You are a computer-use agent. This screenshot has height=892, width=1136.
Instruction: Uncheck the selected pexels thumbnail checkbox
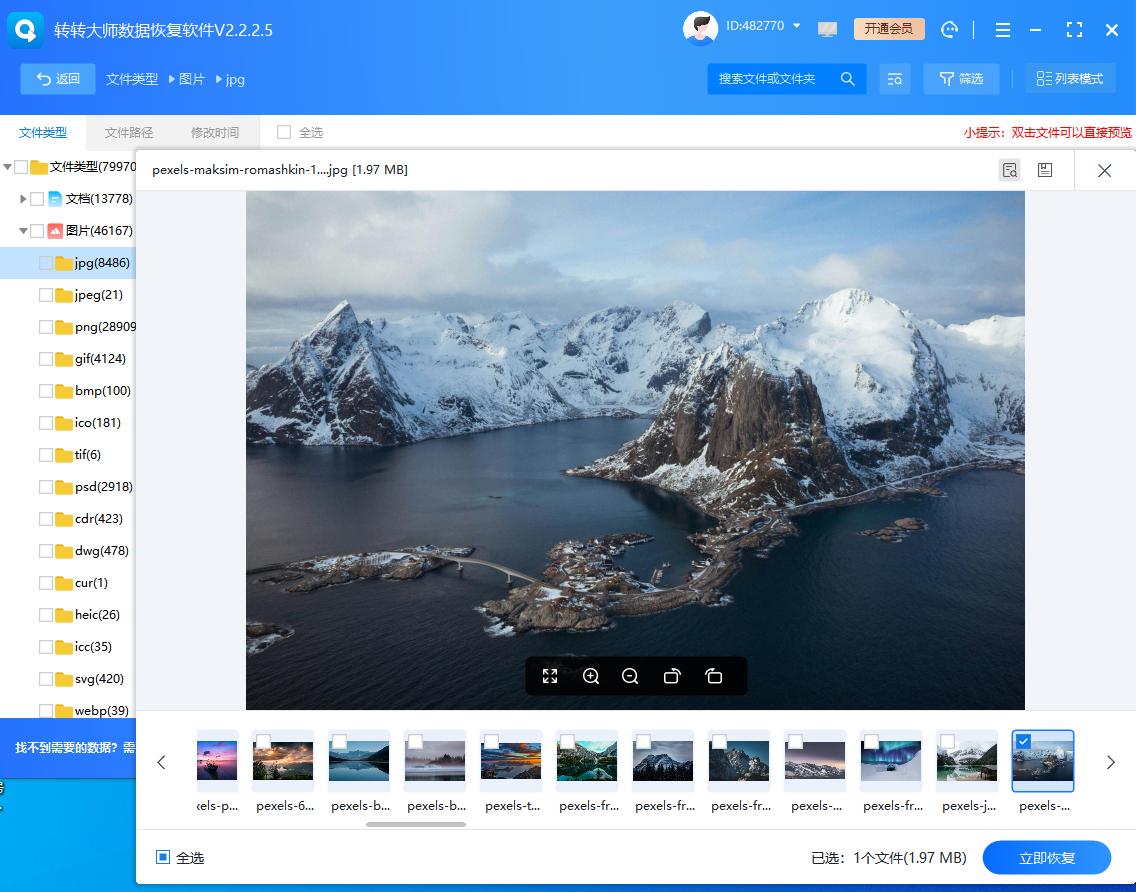1025,741
